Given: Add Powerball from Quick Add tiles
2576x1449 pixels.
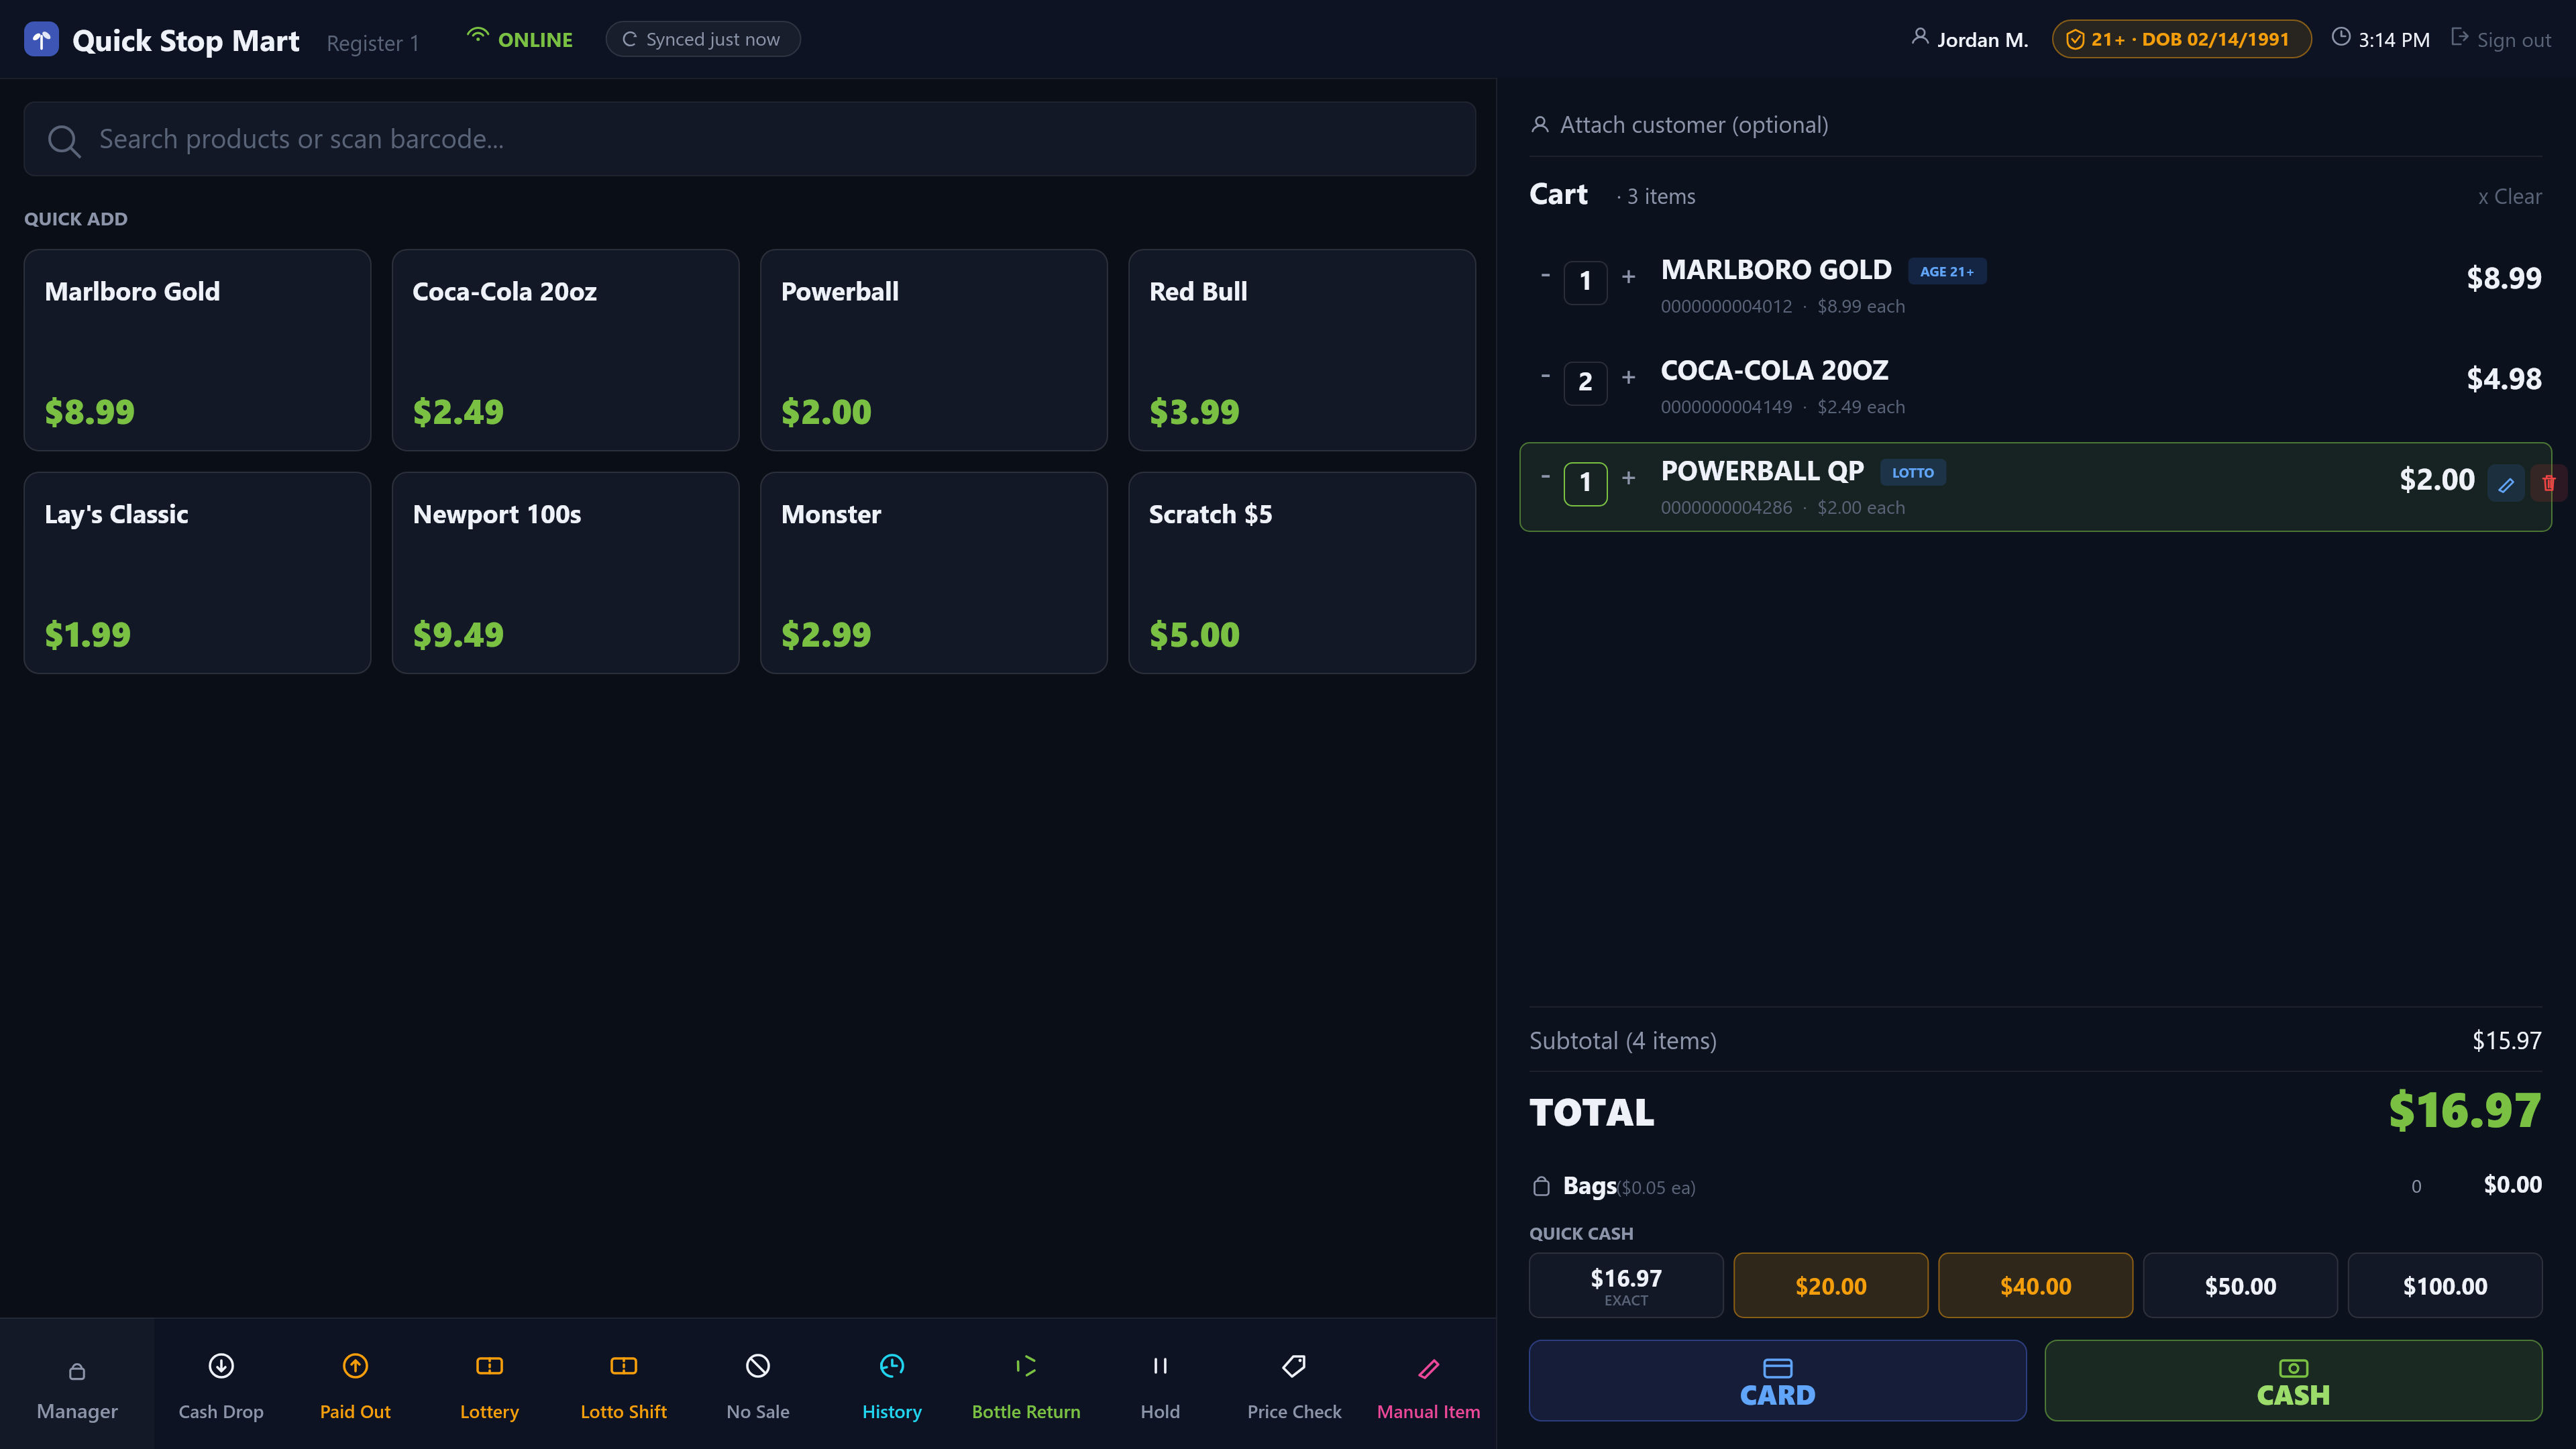Looking at the screenshot, I should coord(933,350).
